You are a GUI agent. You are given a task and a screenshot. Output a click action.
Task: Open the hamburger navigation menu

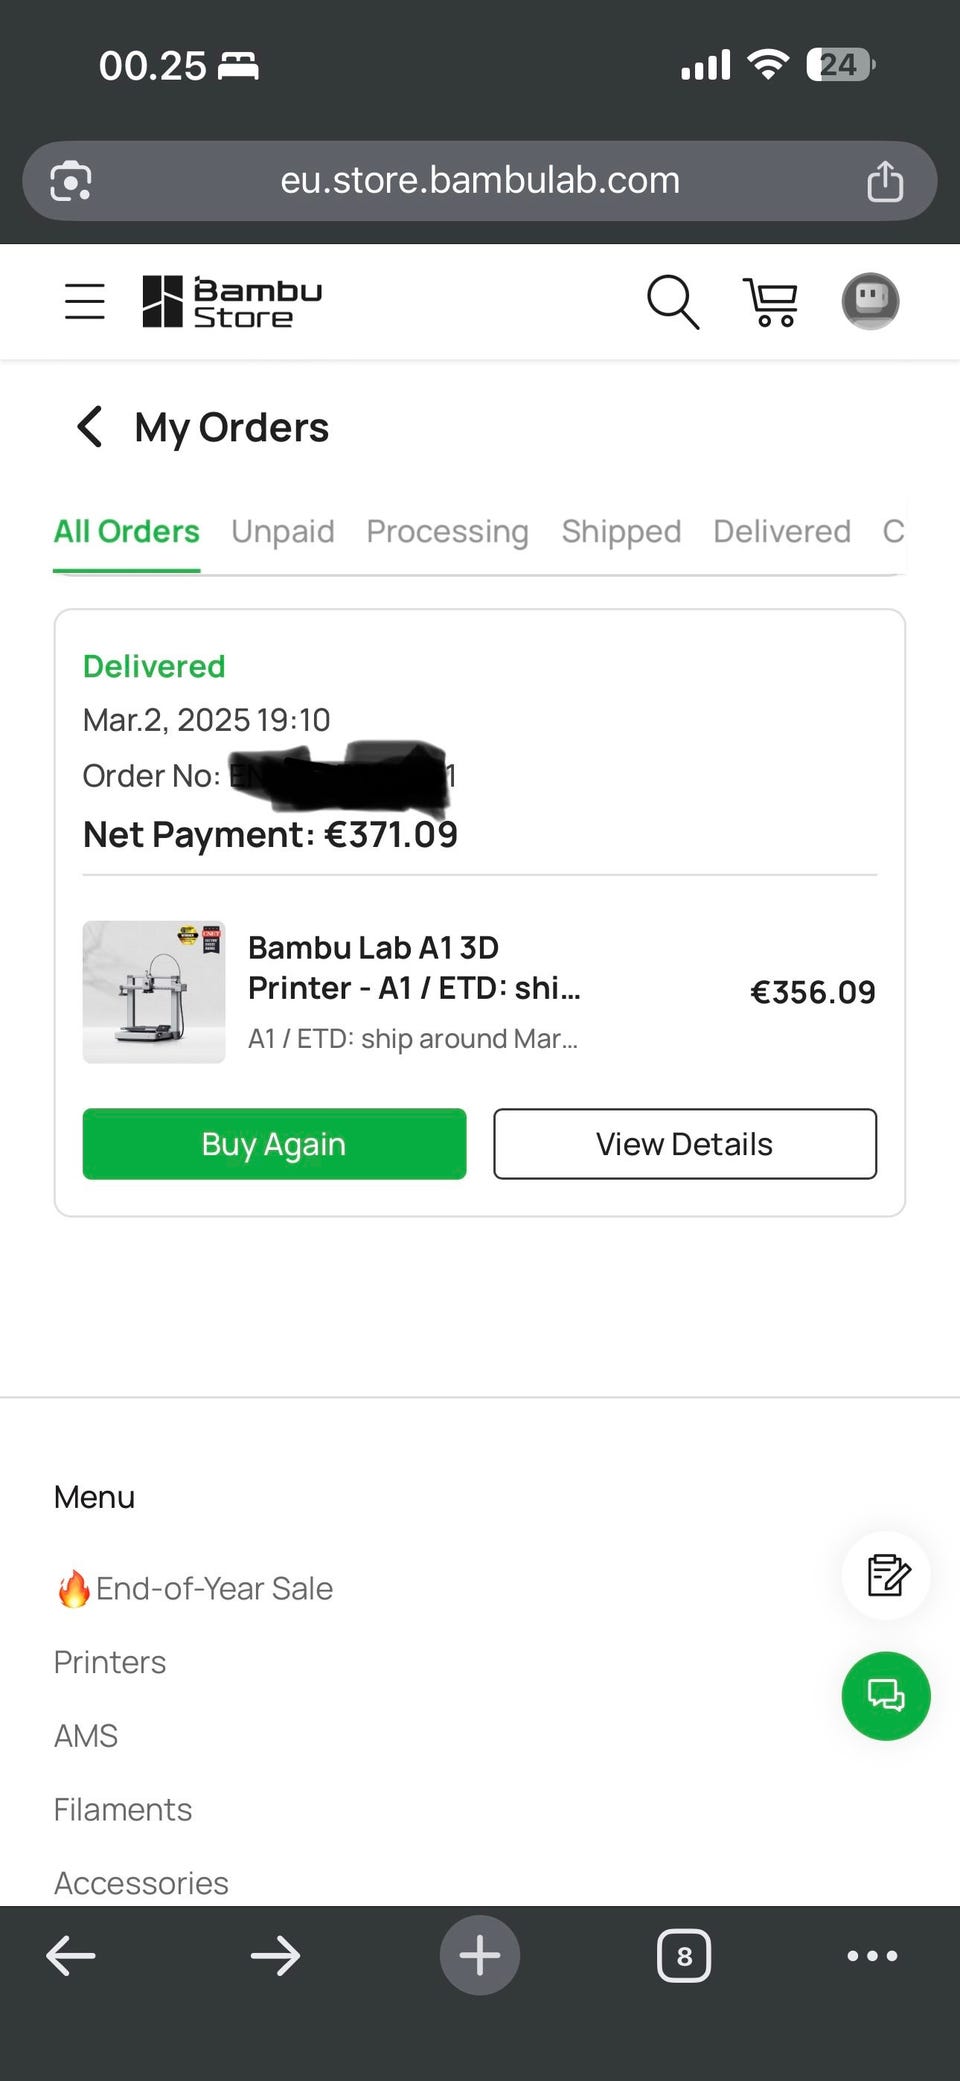pyautogui.click(x=85, y=301)
